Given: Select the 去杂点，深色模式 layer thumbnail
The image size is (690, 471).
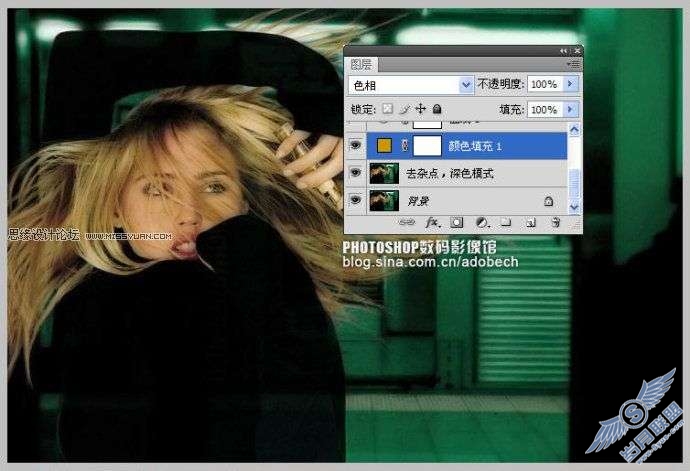Looking at the screenshot, I should pos(384,173).
